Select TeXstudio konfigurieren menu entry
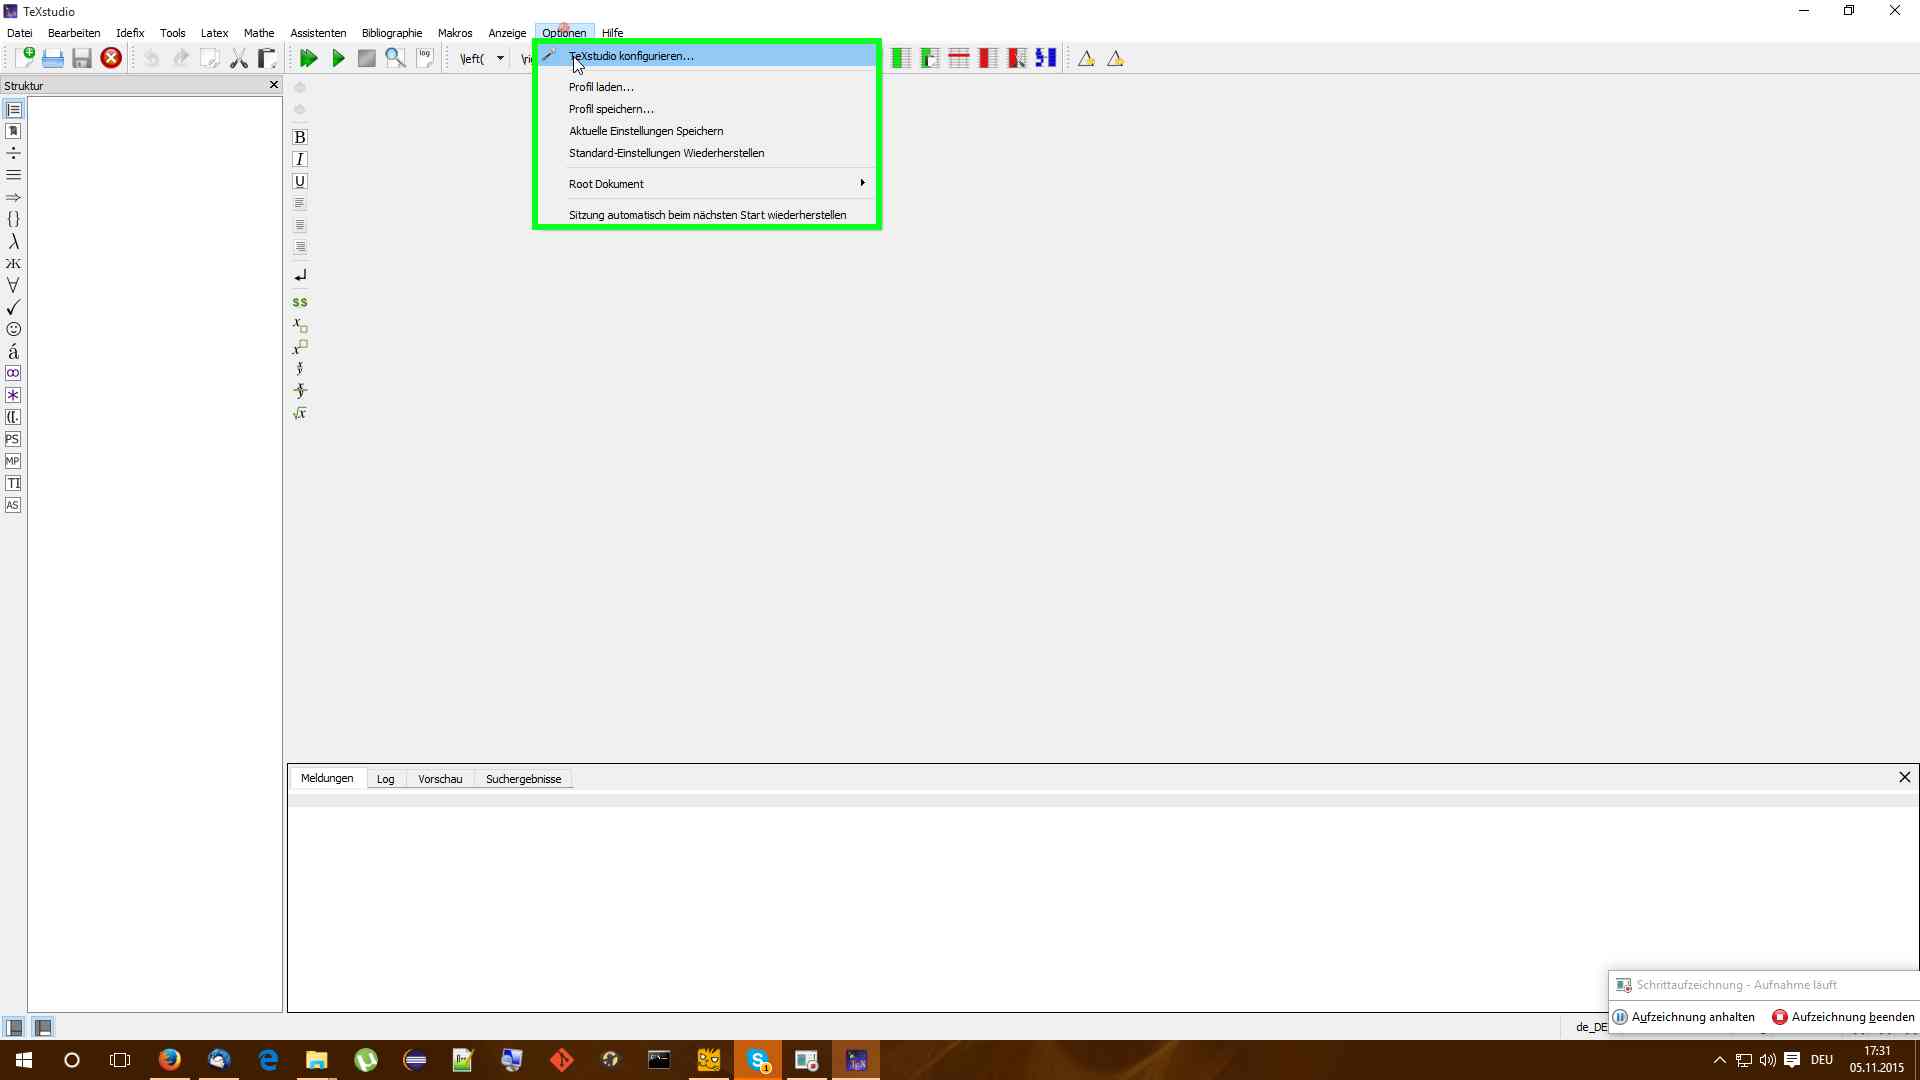 [x=707, y=56]
